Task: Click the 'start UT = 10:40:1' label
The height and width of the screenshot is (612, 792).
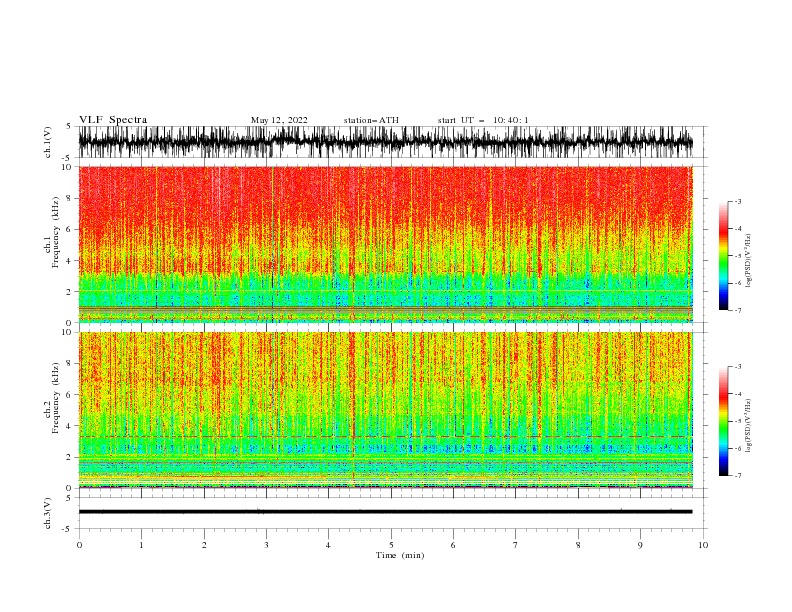Action: [483, 120]
